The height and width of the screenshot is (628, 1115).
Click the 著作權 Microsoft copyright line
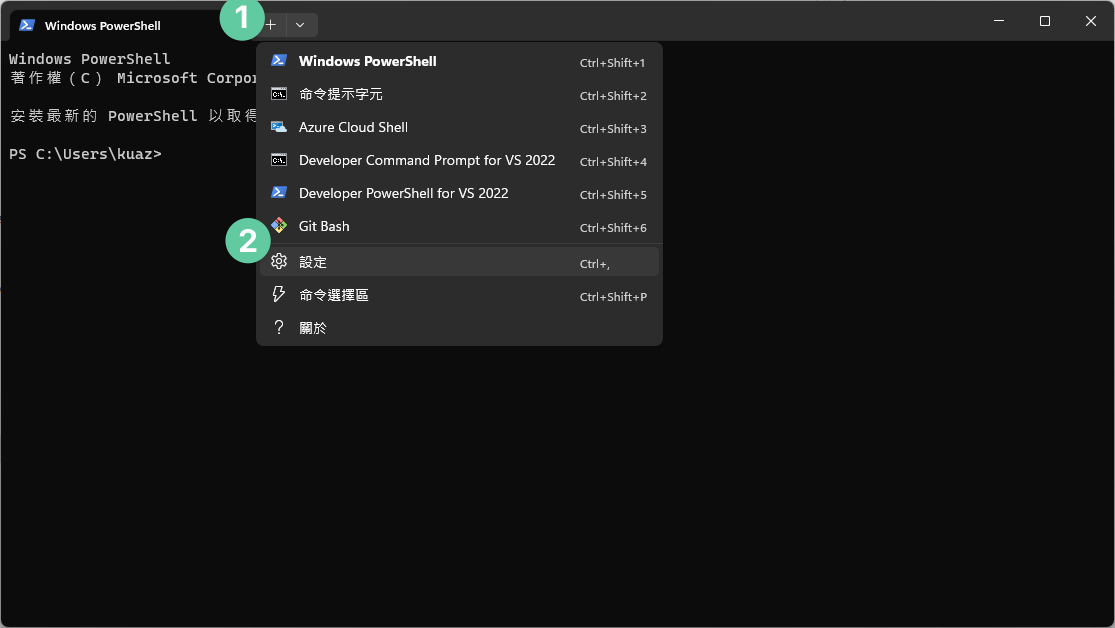(x=130, y=78)
